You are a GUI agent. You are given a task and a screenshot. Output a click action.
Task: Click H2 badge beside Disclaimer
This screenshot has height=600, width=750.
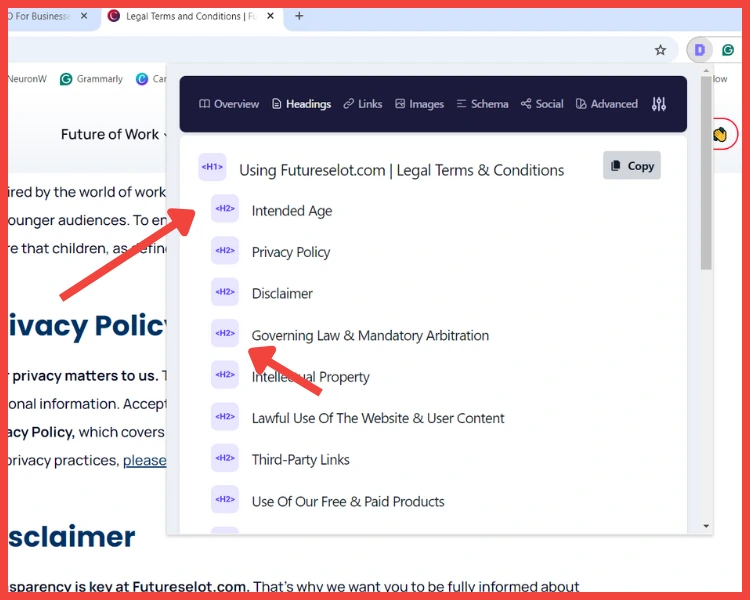tap(225, 292)
